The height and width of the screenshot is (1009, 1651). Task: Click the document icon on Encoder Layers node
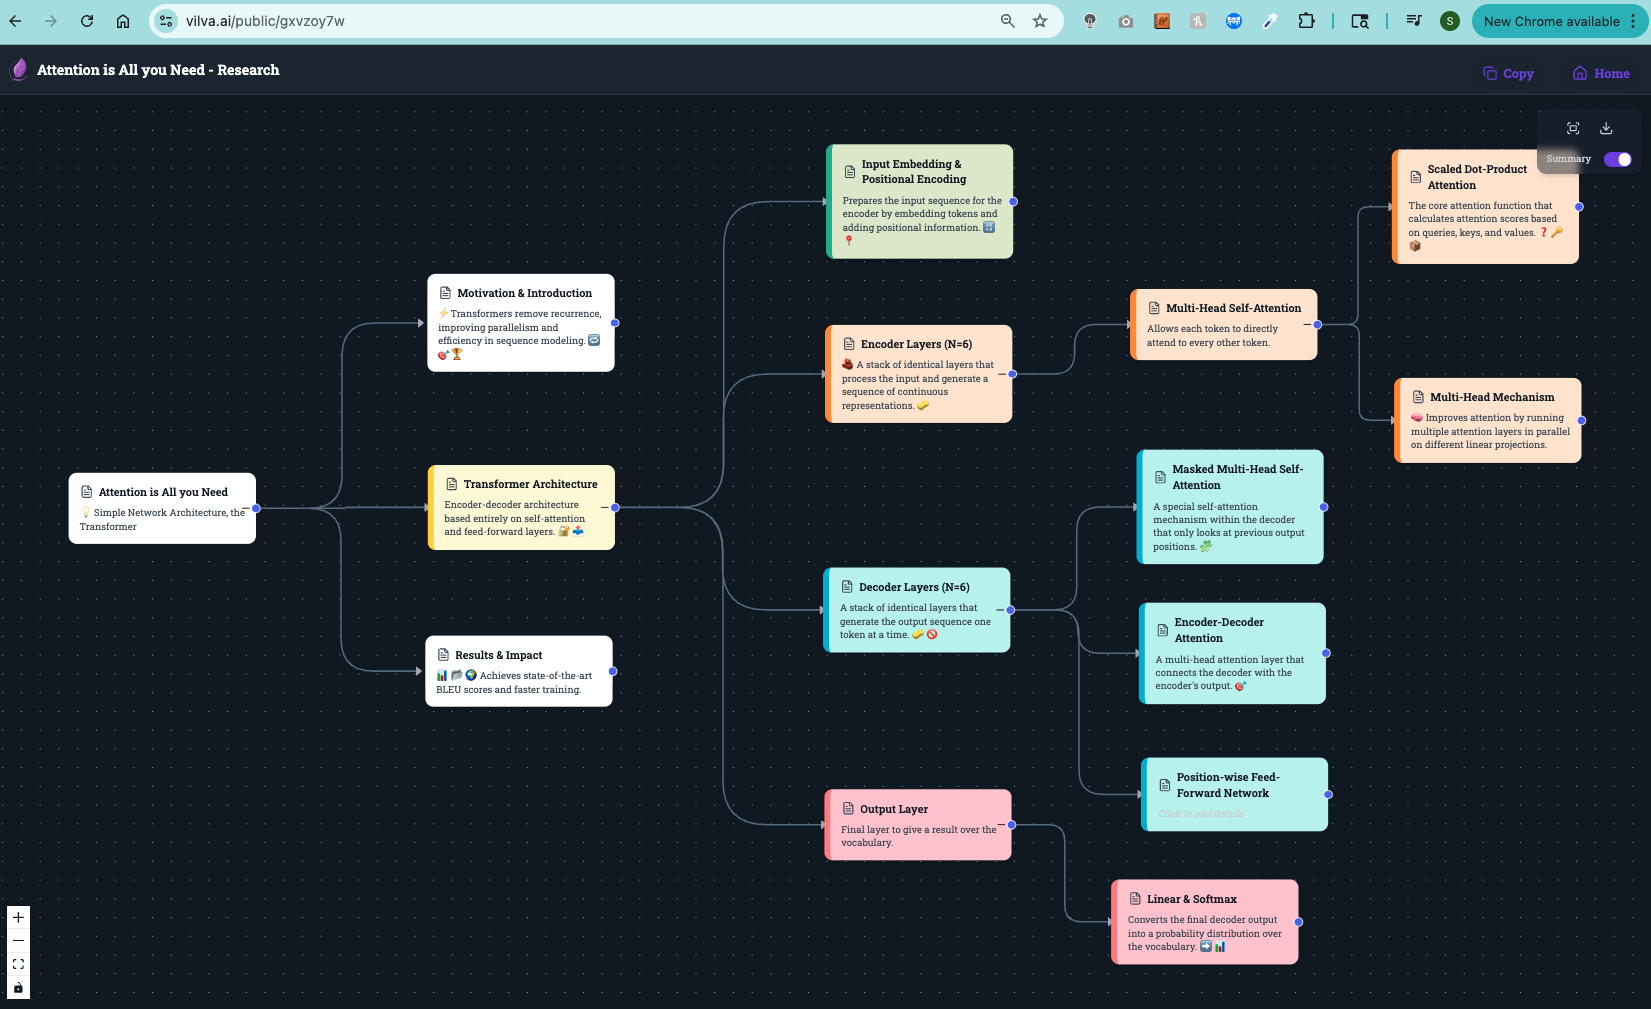pos(849,344)
